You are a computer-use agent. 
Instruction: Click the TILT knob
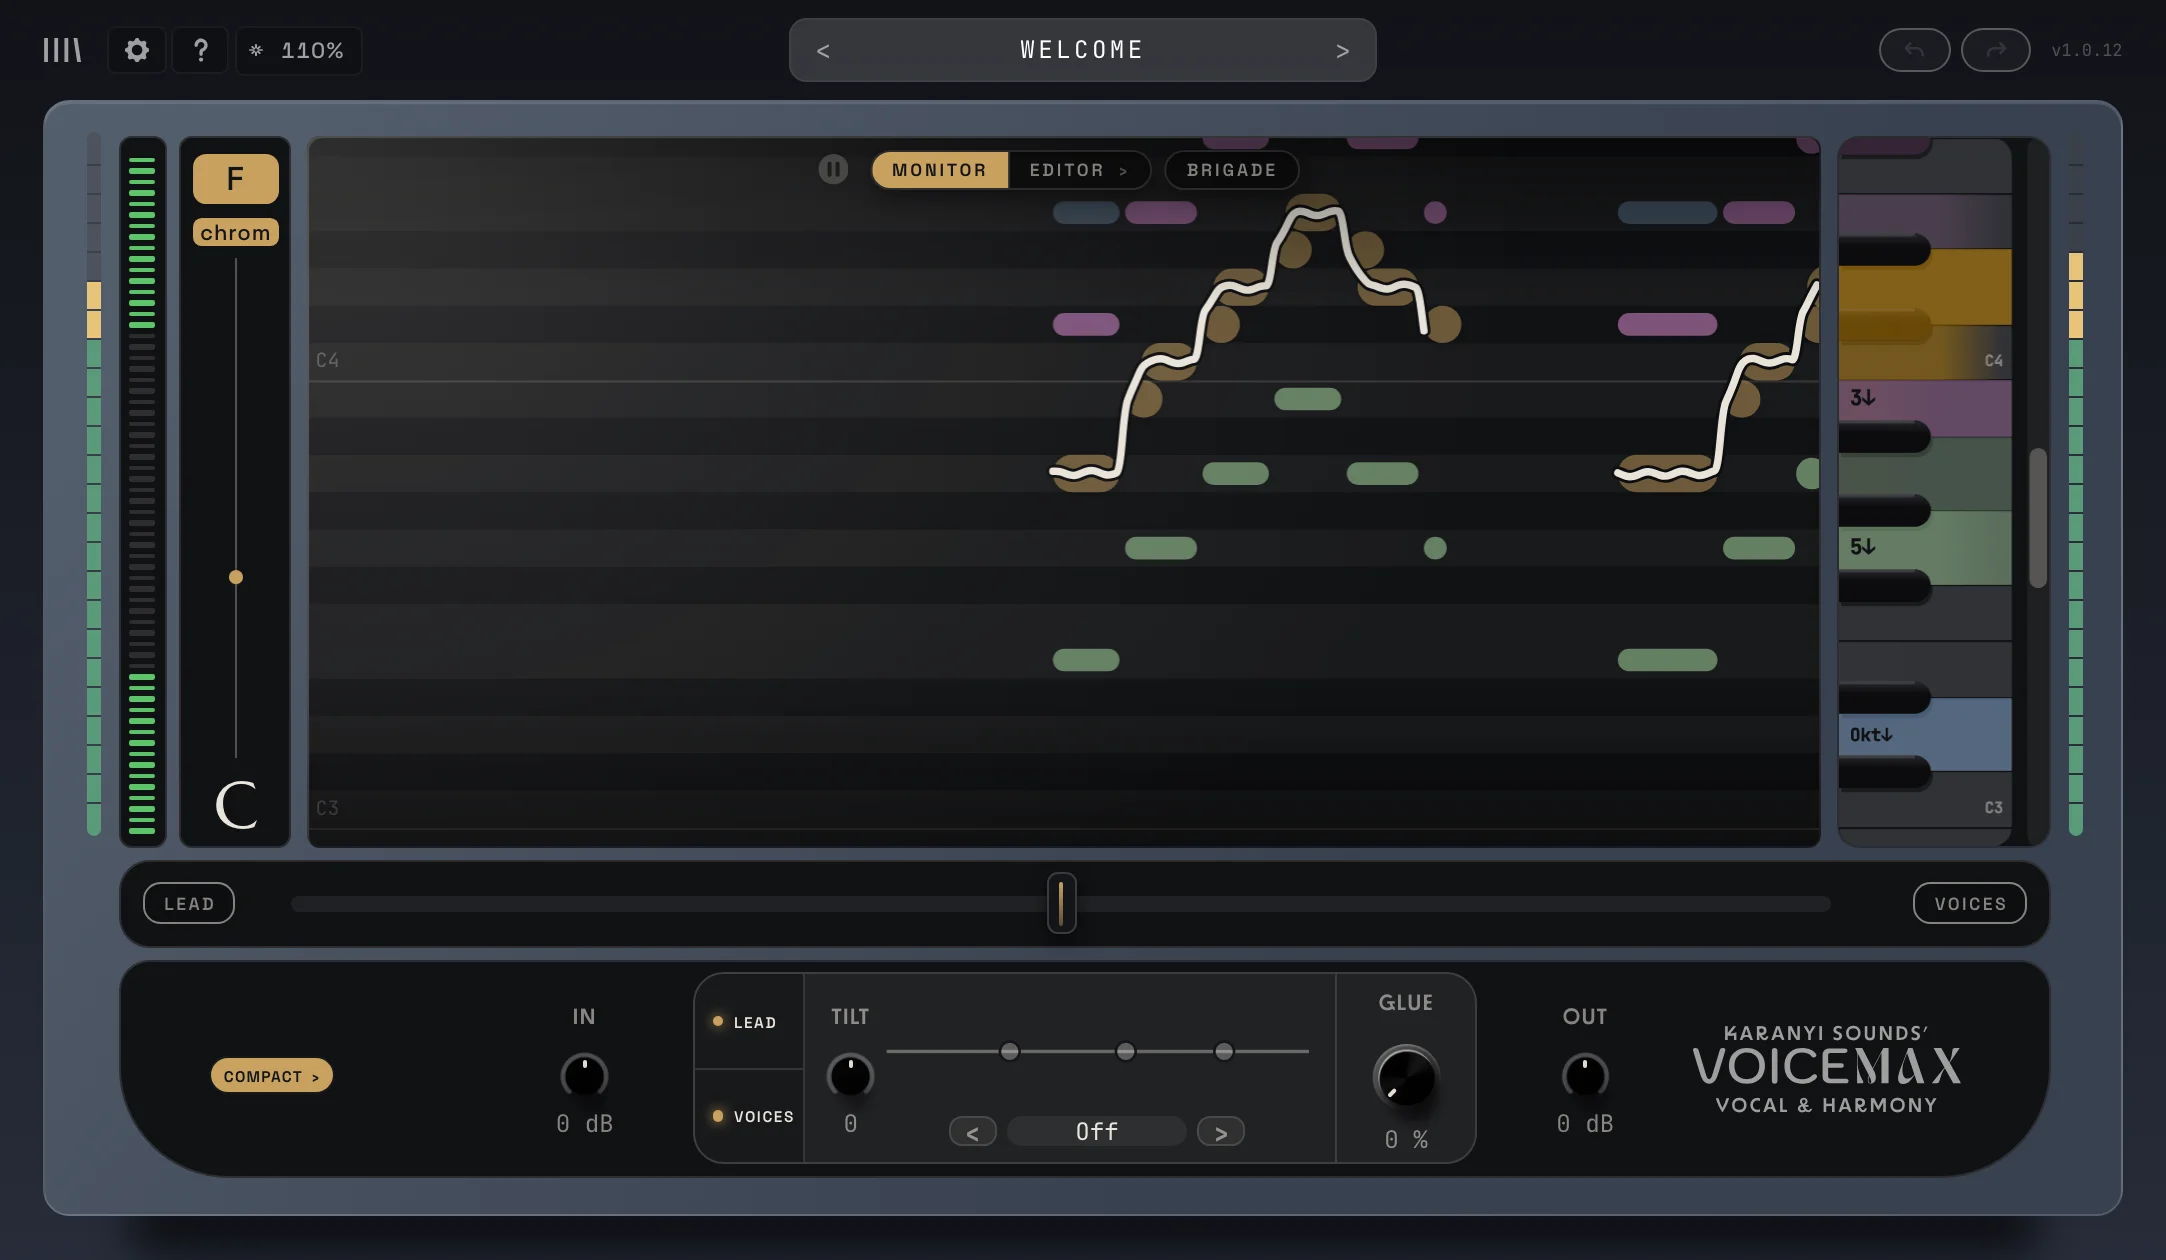click(850, 1077)
